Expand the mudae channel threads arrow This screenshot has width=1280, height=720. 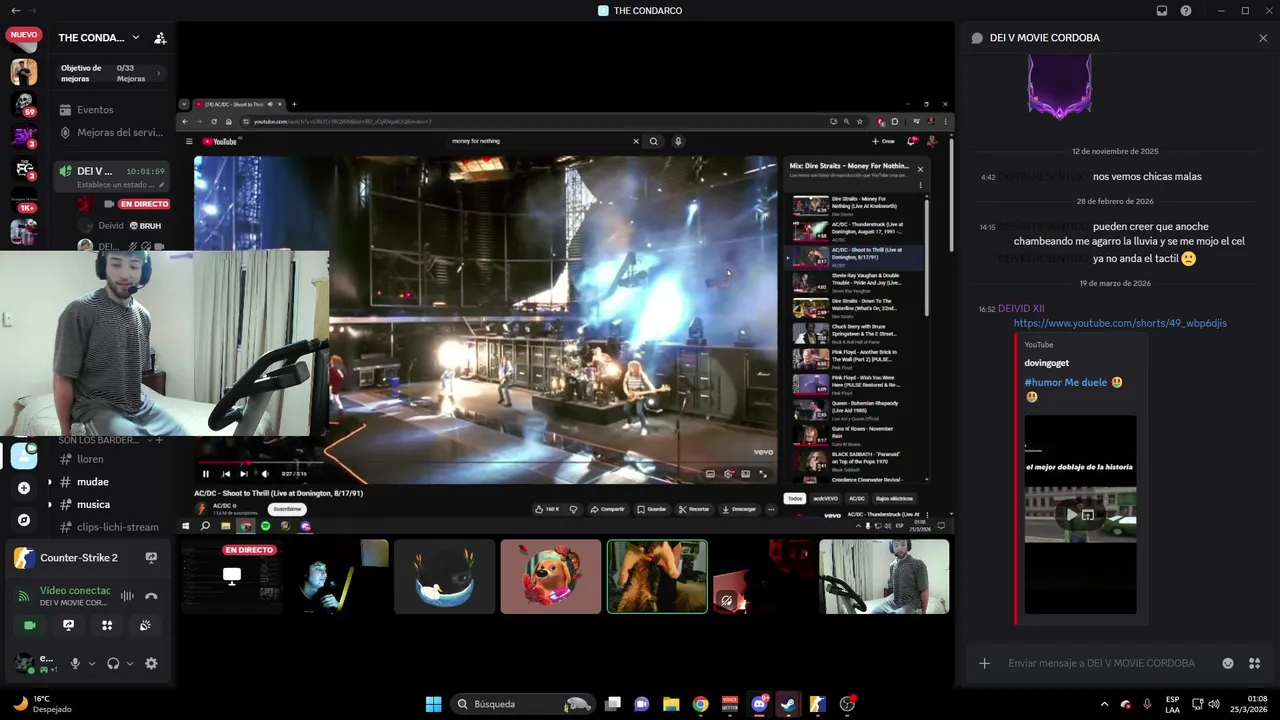point(50,482)
